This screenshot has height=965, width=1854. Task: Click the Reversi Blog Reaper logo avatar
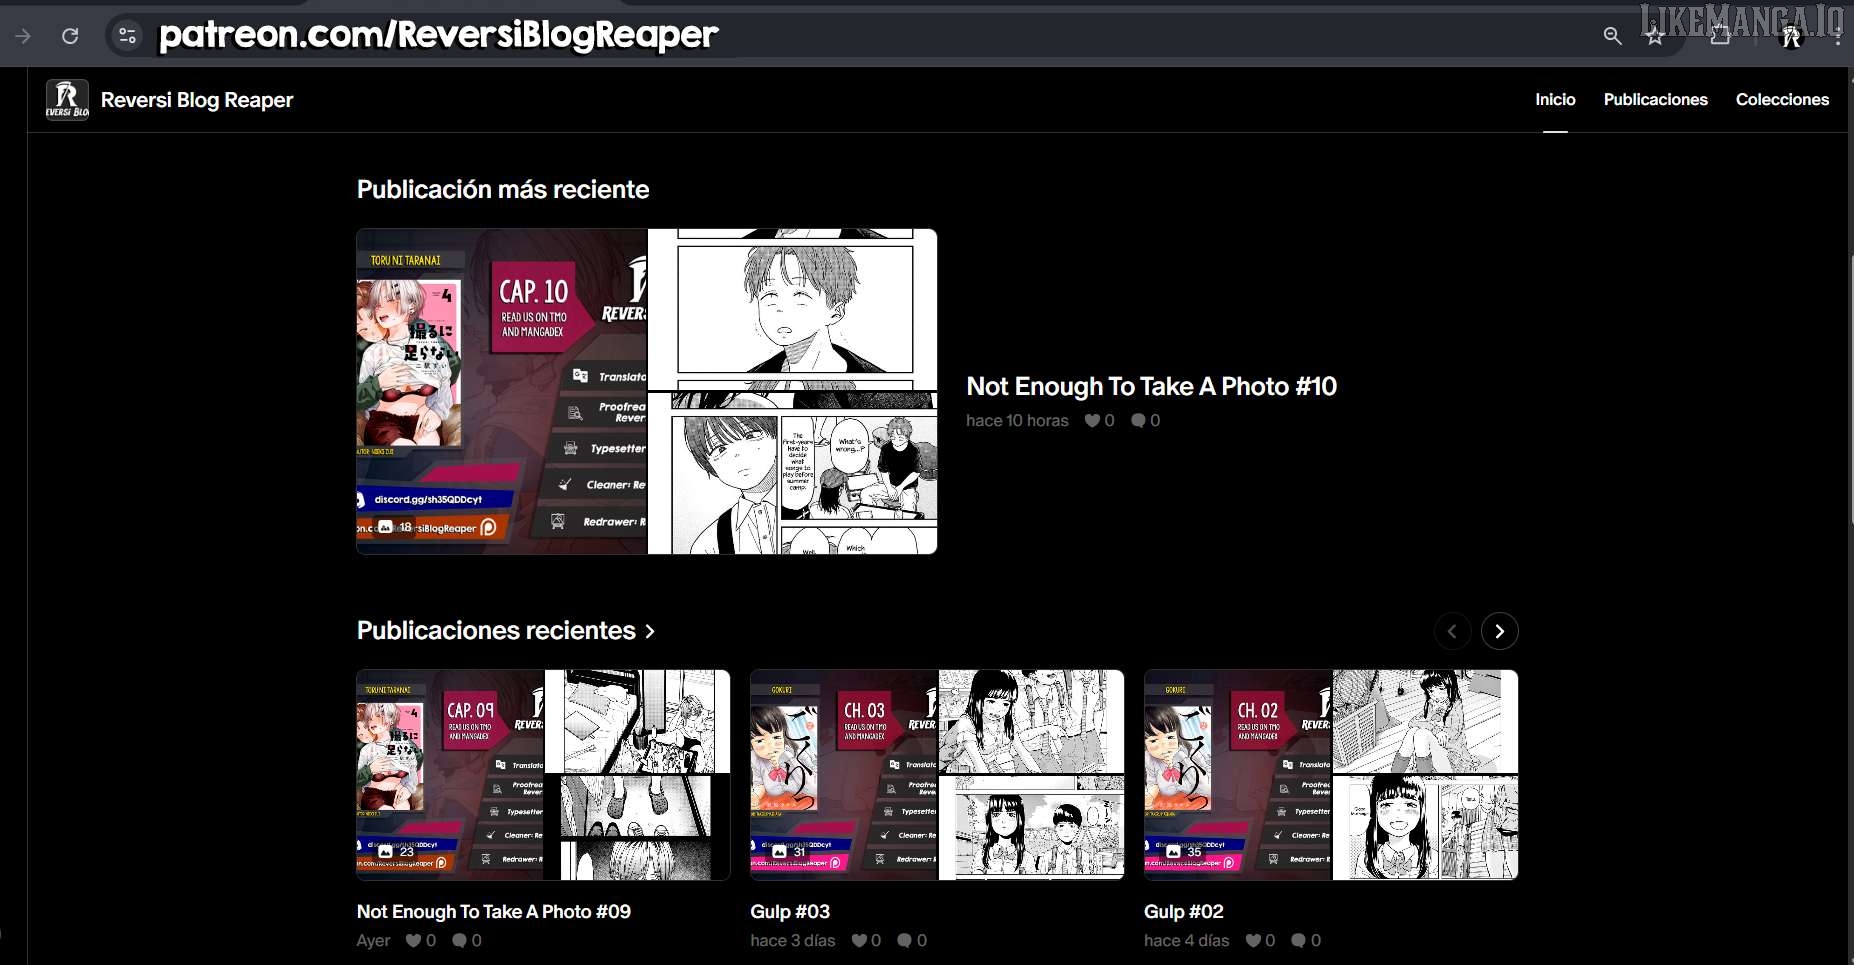pyautogui.click(x=67, y=100)
